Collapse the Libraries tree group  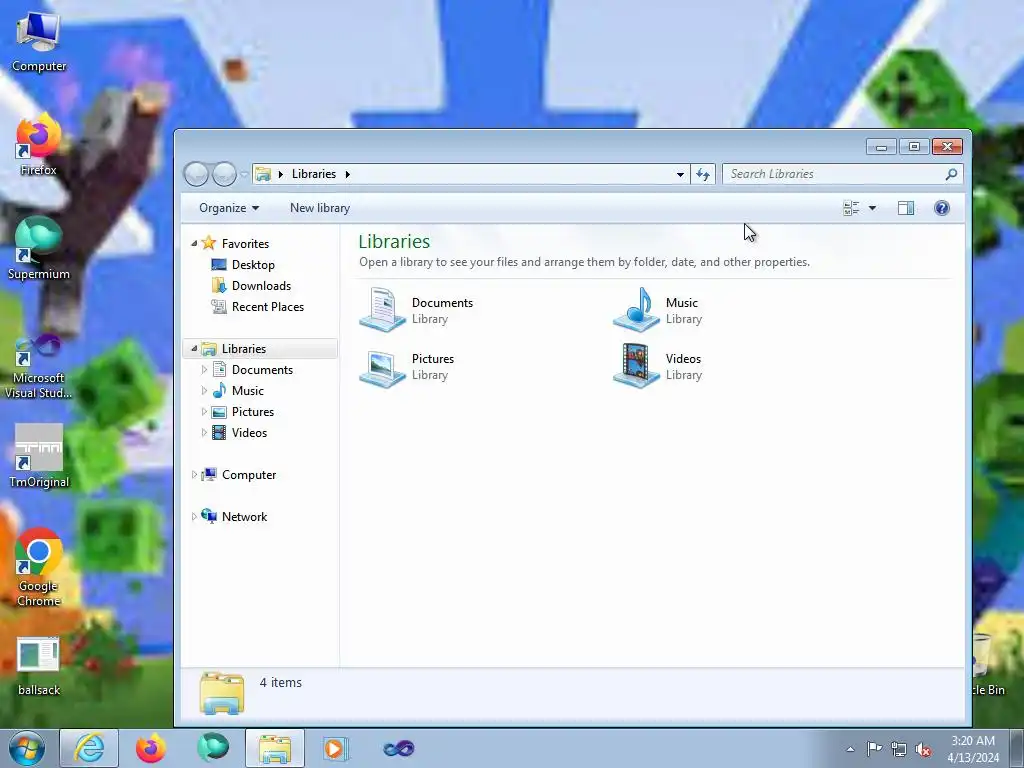[x=194, y=349]
